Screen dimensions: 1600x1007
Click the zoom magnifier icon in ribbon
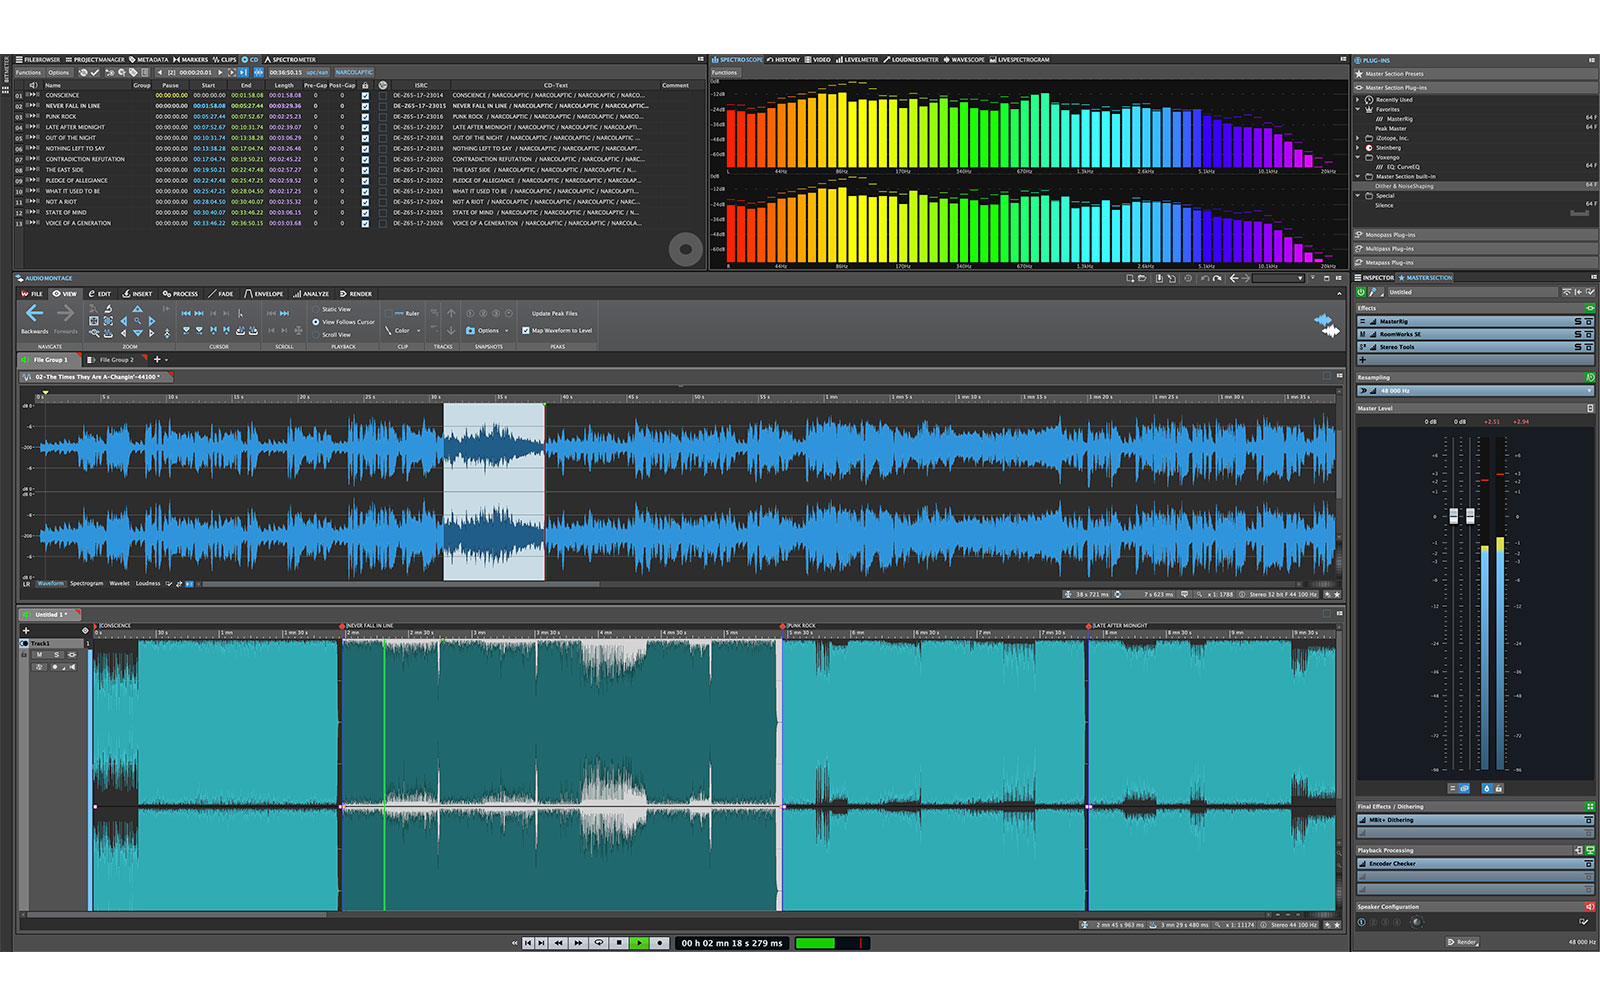click(x=137, y=320)
